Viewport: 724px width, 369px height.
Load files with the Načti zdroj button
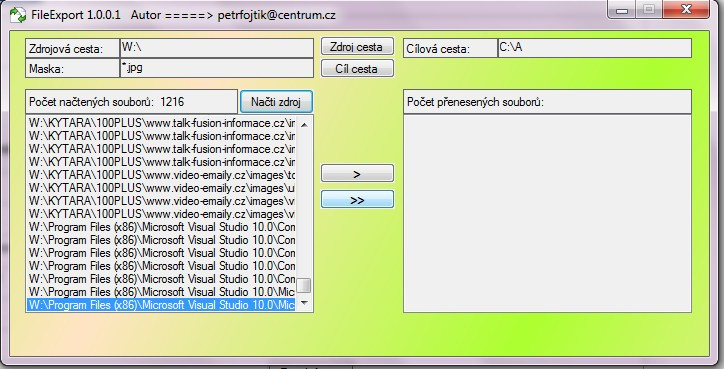click(276, 102)
